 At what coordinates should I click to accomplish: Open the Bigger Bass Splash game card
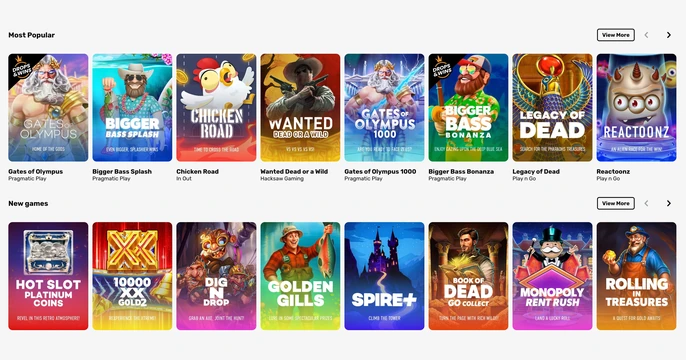[x=132, y=108]
